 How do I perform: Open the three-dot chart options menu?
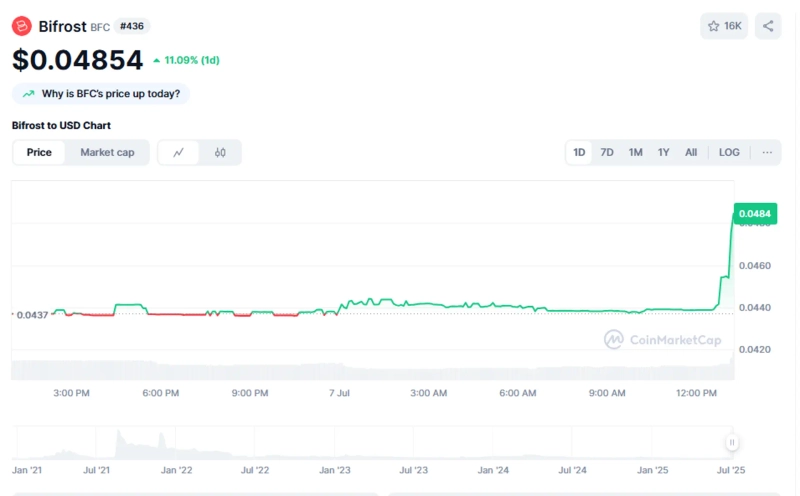pyautogui.click(x=767, y=153)
